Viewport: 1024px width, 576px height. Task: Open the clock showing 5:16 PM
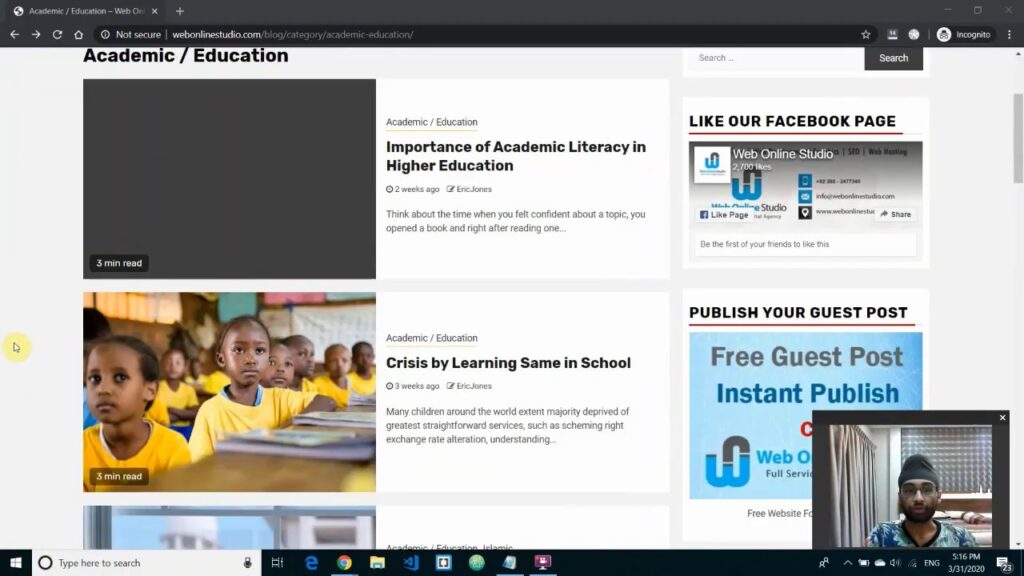tap(966, 563)
